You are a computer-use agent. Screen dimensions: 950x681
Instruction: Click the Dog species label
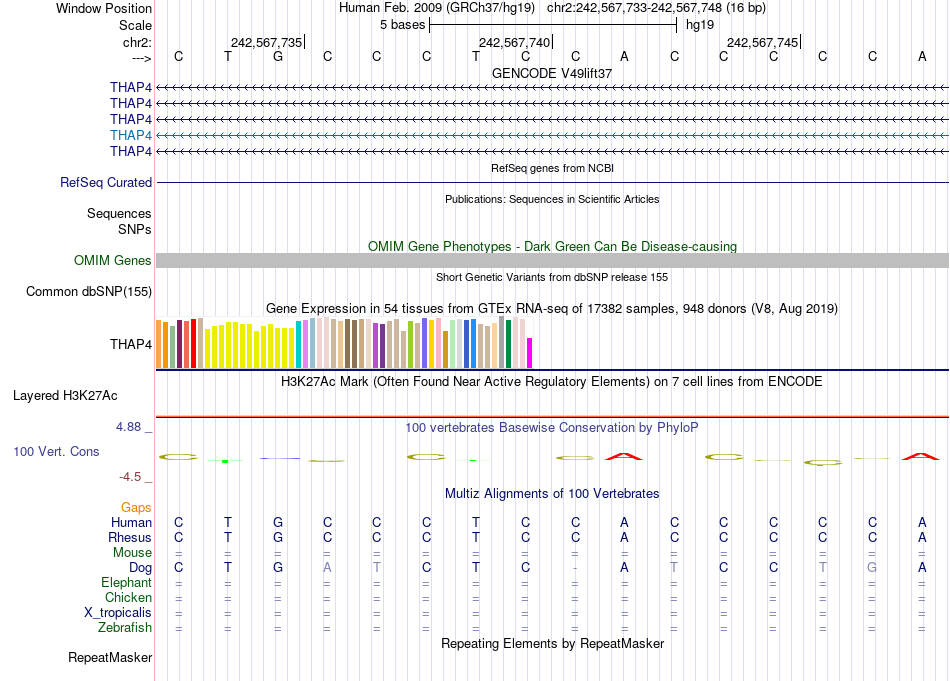coord(141,568)
